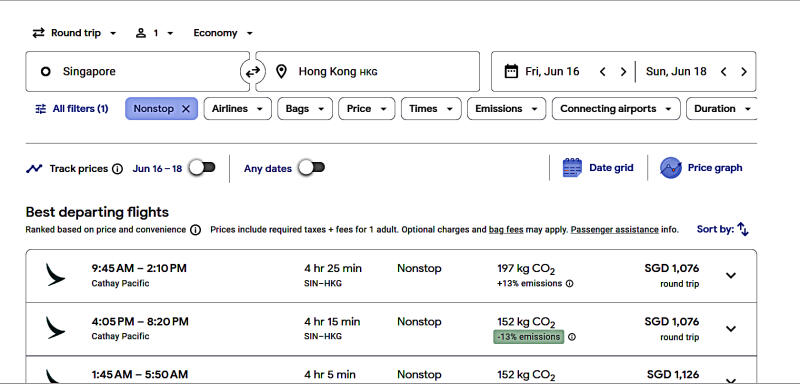Click the info icon beside Track prices

point(117,169)
